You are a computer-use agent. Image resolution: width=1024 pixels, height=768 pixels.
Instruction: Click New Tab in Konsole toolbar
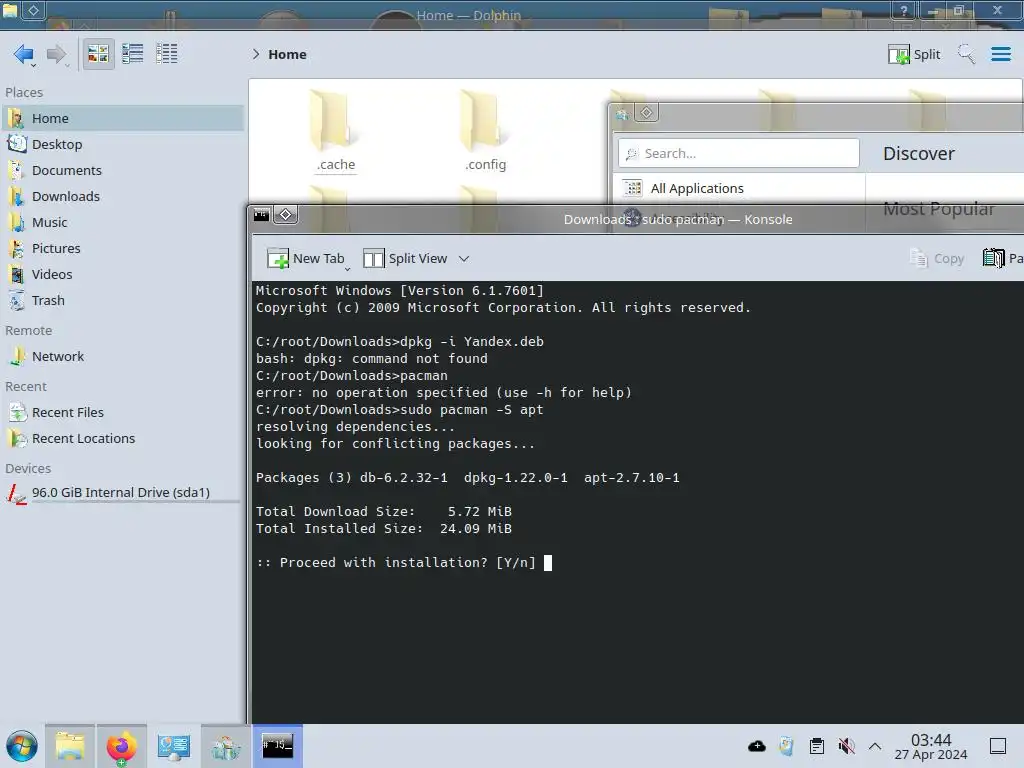pyautogui.click(x=306, y=259)
